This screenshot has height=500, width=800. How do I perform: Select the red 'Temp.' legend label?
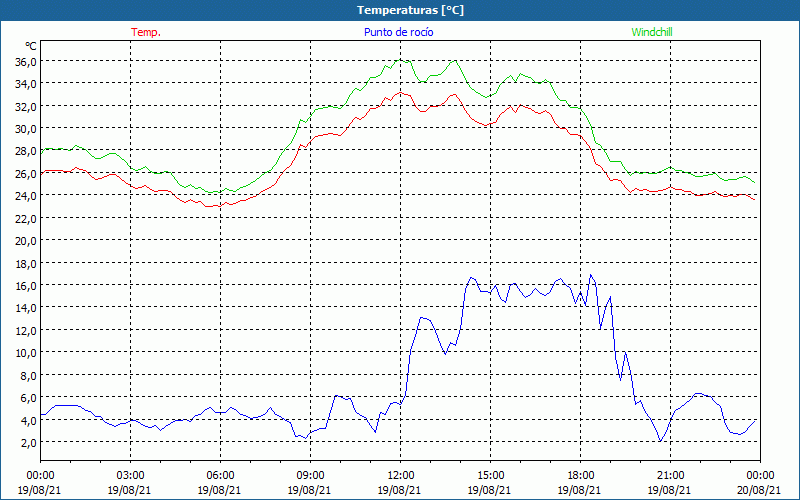[x=146, y=32]
